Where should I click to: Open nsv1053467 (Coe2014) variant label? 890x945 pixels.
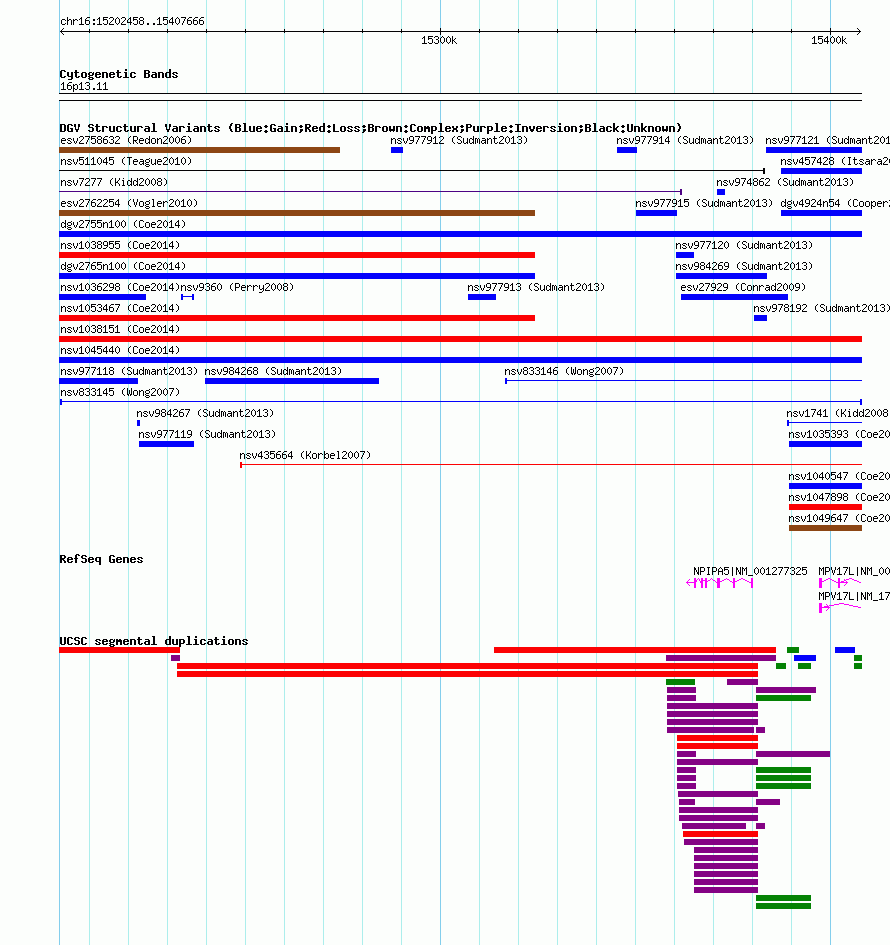120,308
